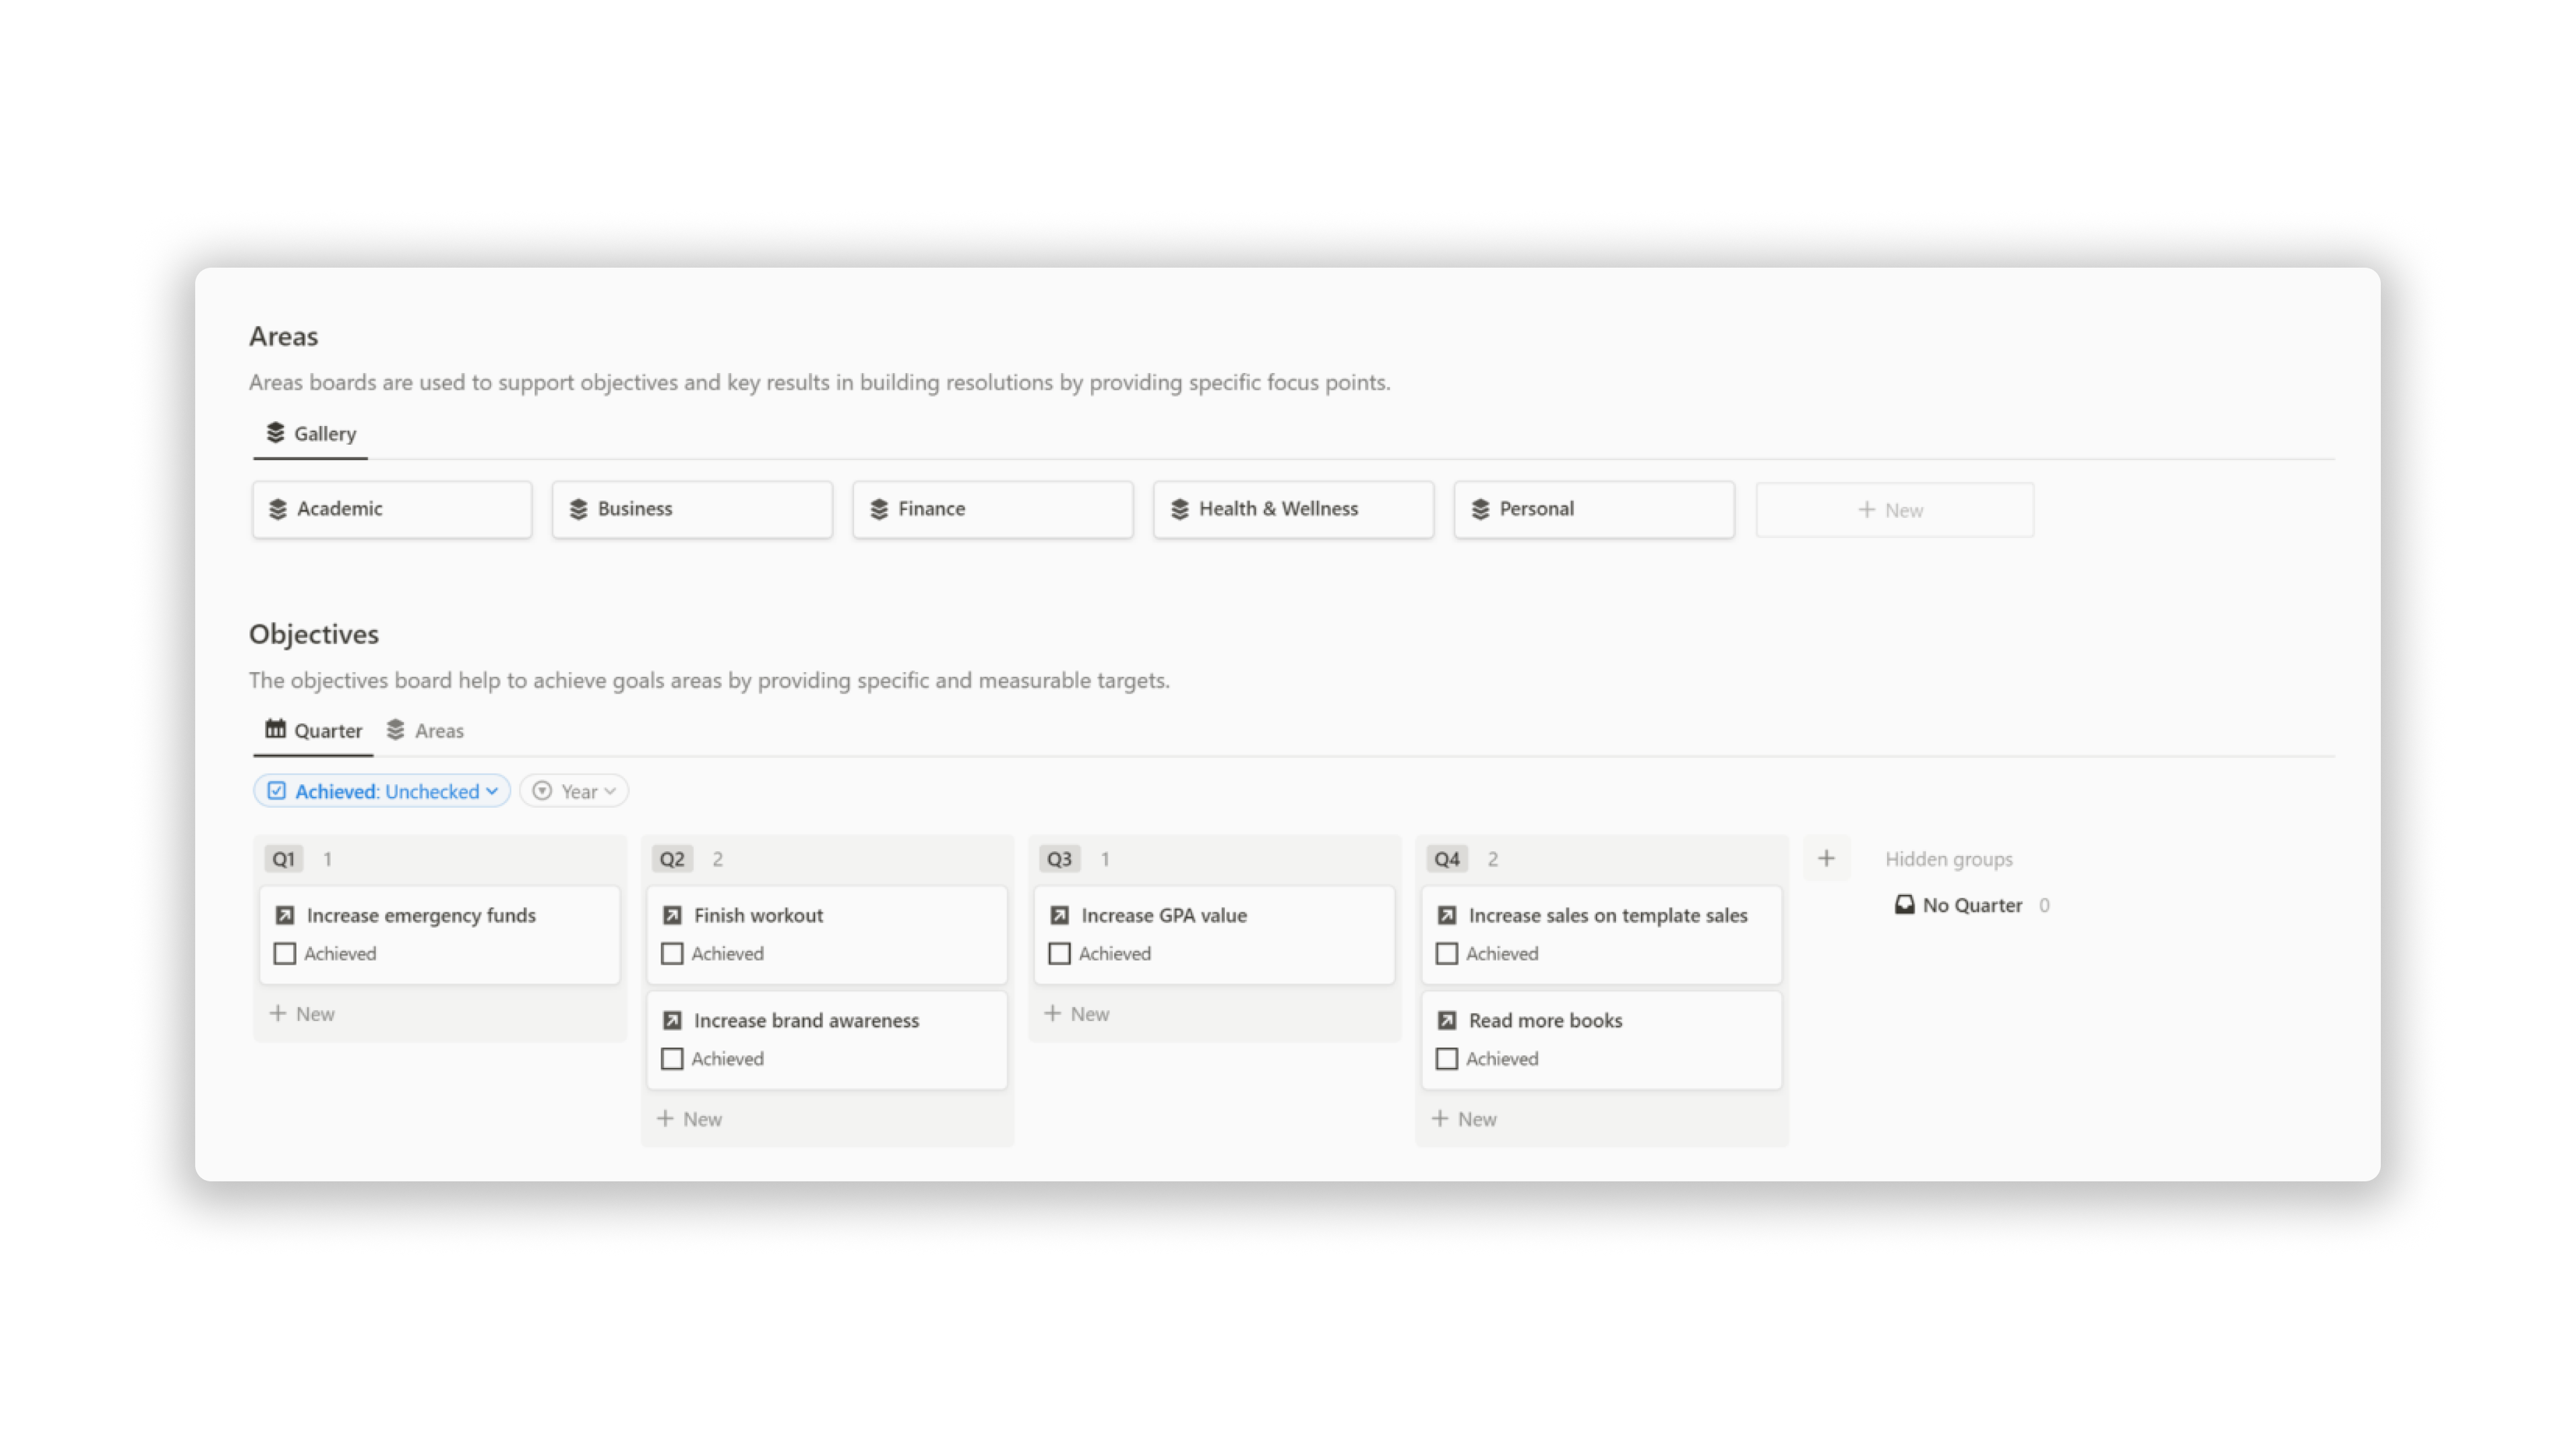Click the stack icon on Health & Wellness card
Screen dimensions: 2576x1449
1180,509
